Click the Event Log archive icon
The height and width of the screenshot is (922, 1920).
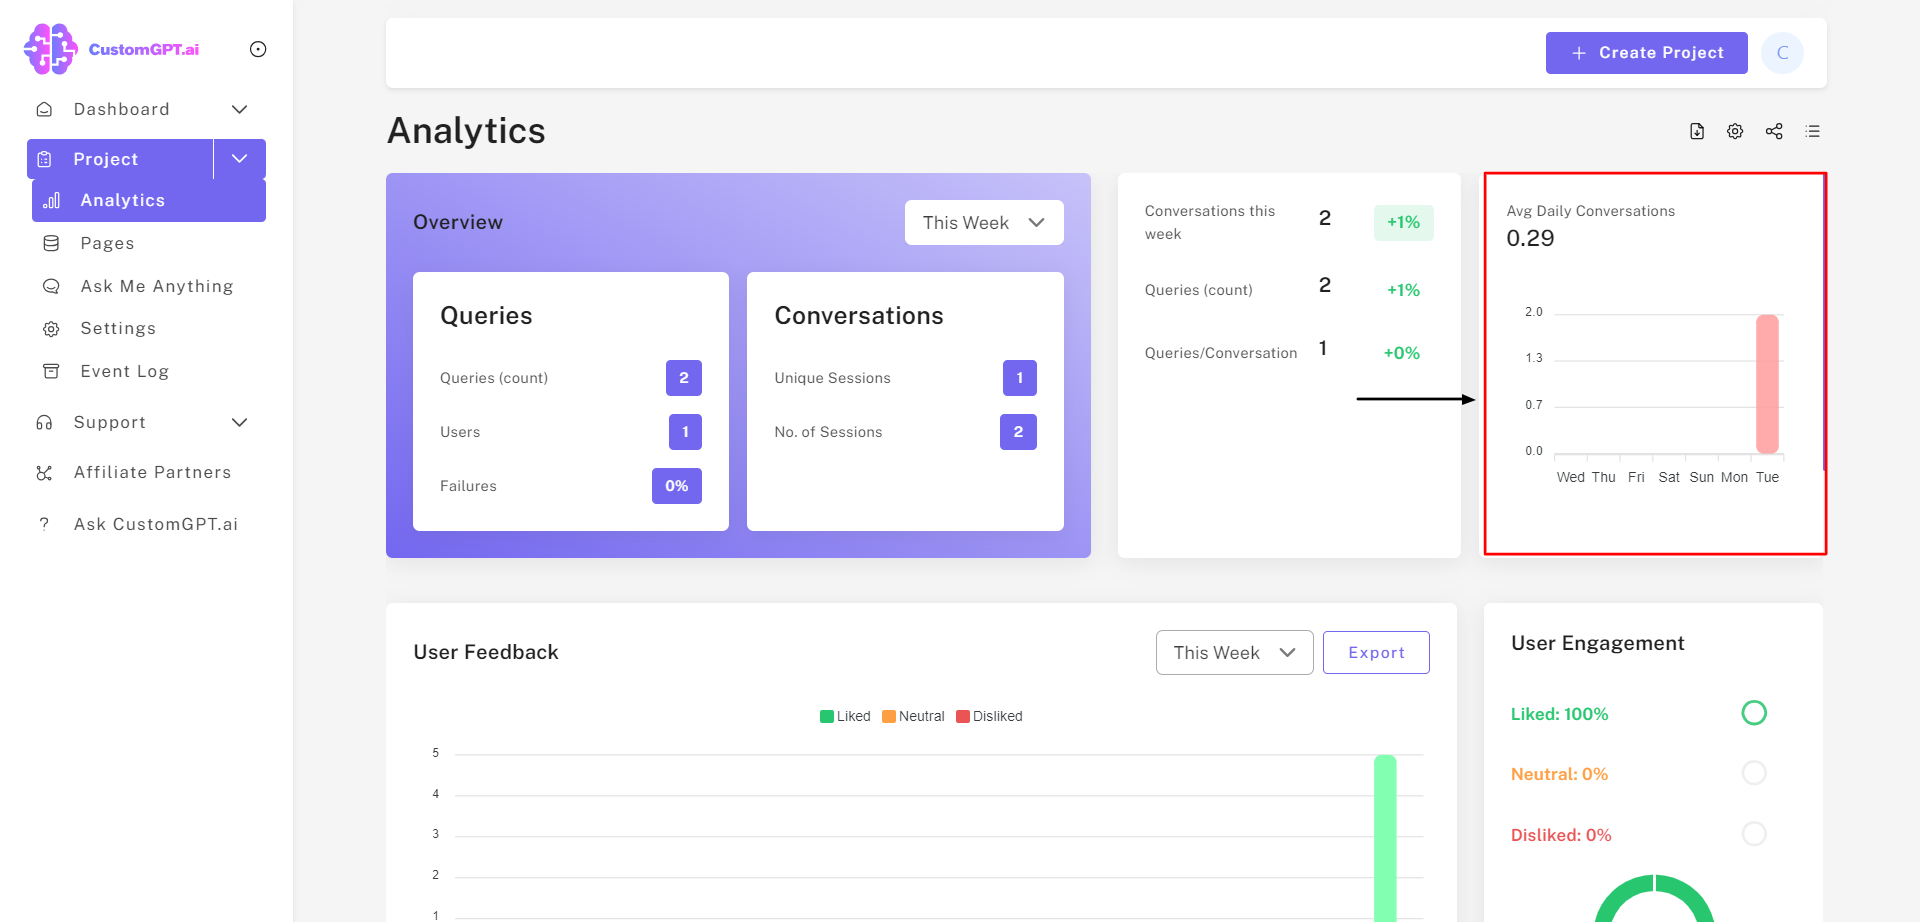51,371
